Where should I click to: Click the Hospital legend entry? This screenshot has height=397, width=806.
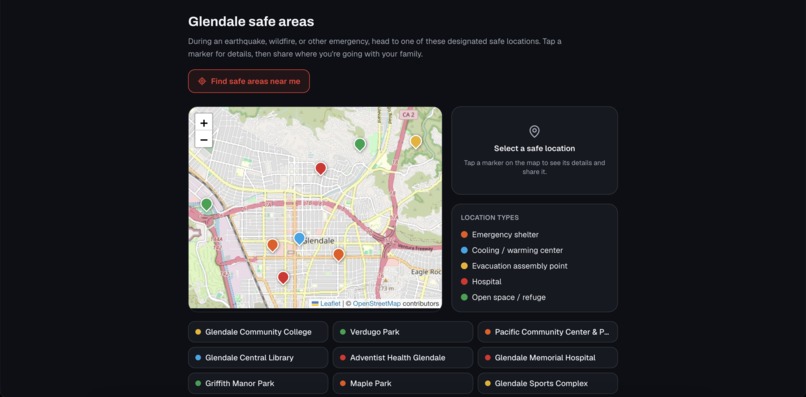481,282
